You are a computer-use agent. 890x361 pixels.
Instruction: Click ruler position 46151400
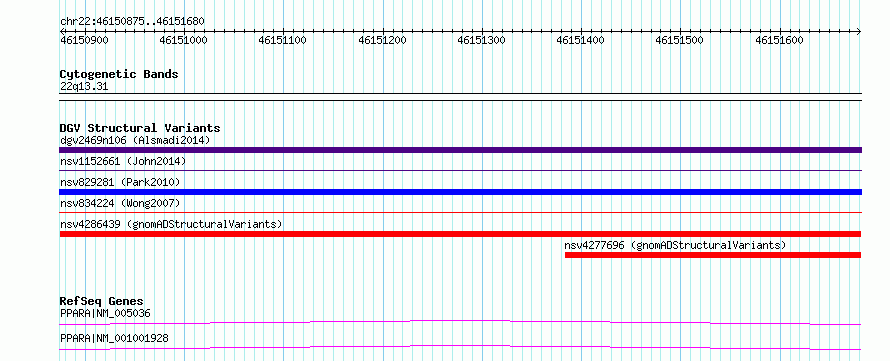click(581, 40)
